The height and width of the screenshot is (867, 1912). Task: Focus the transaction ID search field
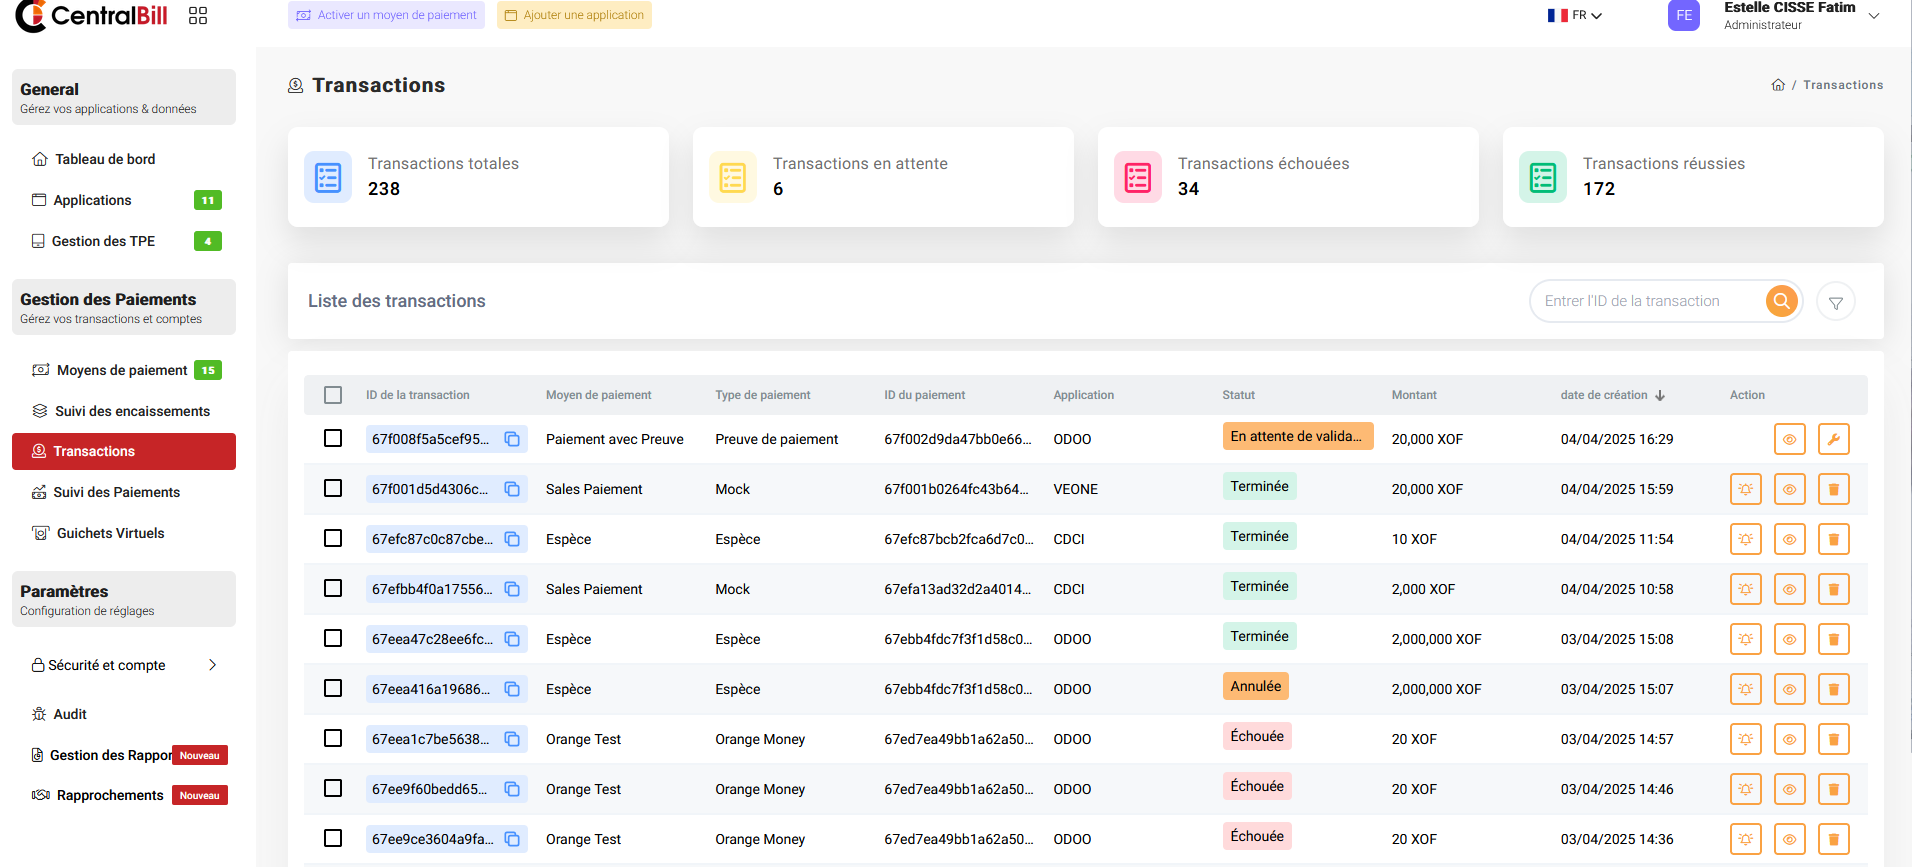coord(1645,301)
